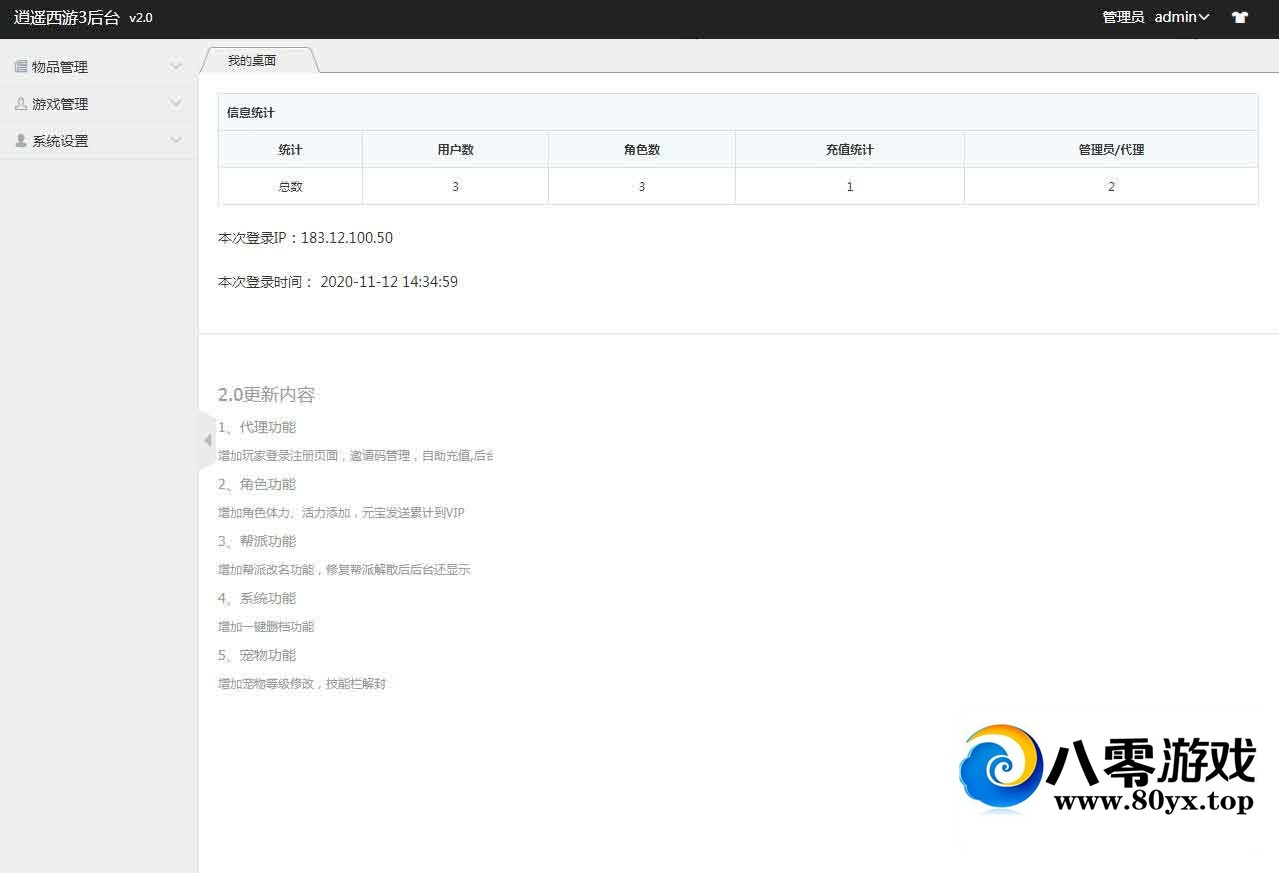Click the 系统设置 person icon

point(20,141)
